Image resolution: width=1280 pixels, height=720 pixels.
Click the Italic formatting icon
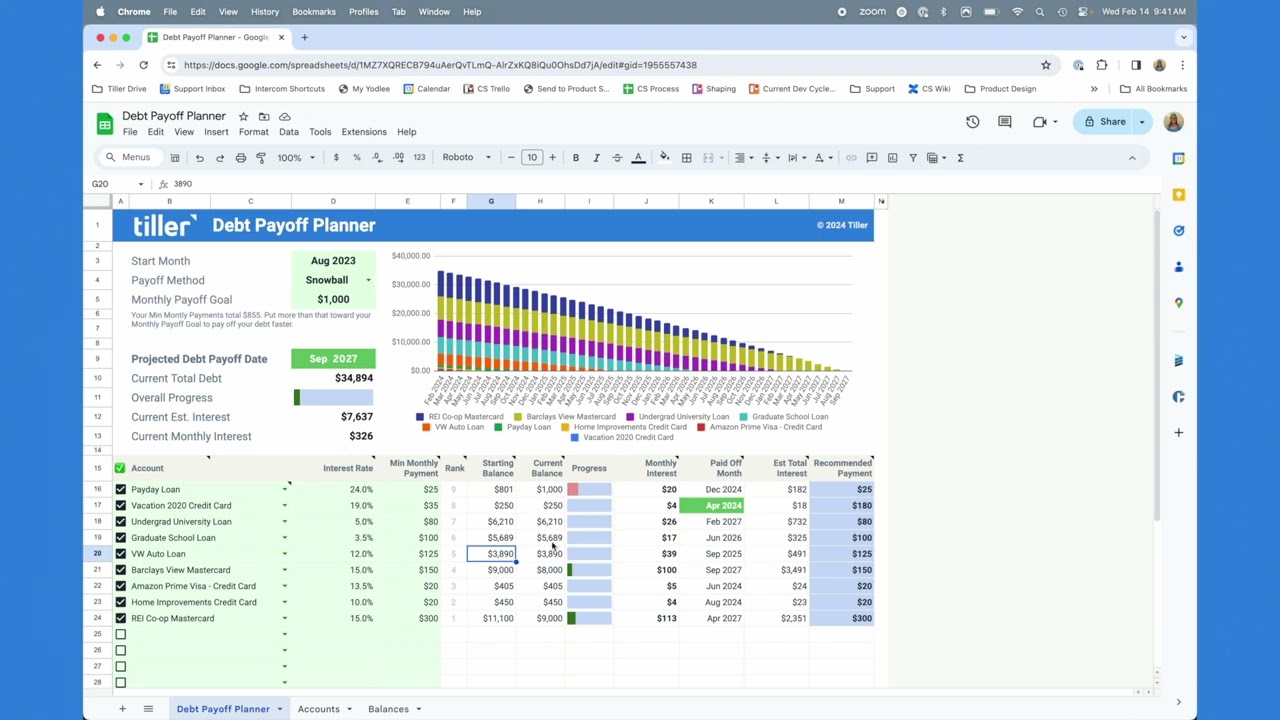[596, 158]
